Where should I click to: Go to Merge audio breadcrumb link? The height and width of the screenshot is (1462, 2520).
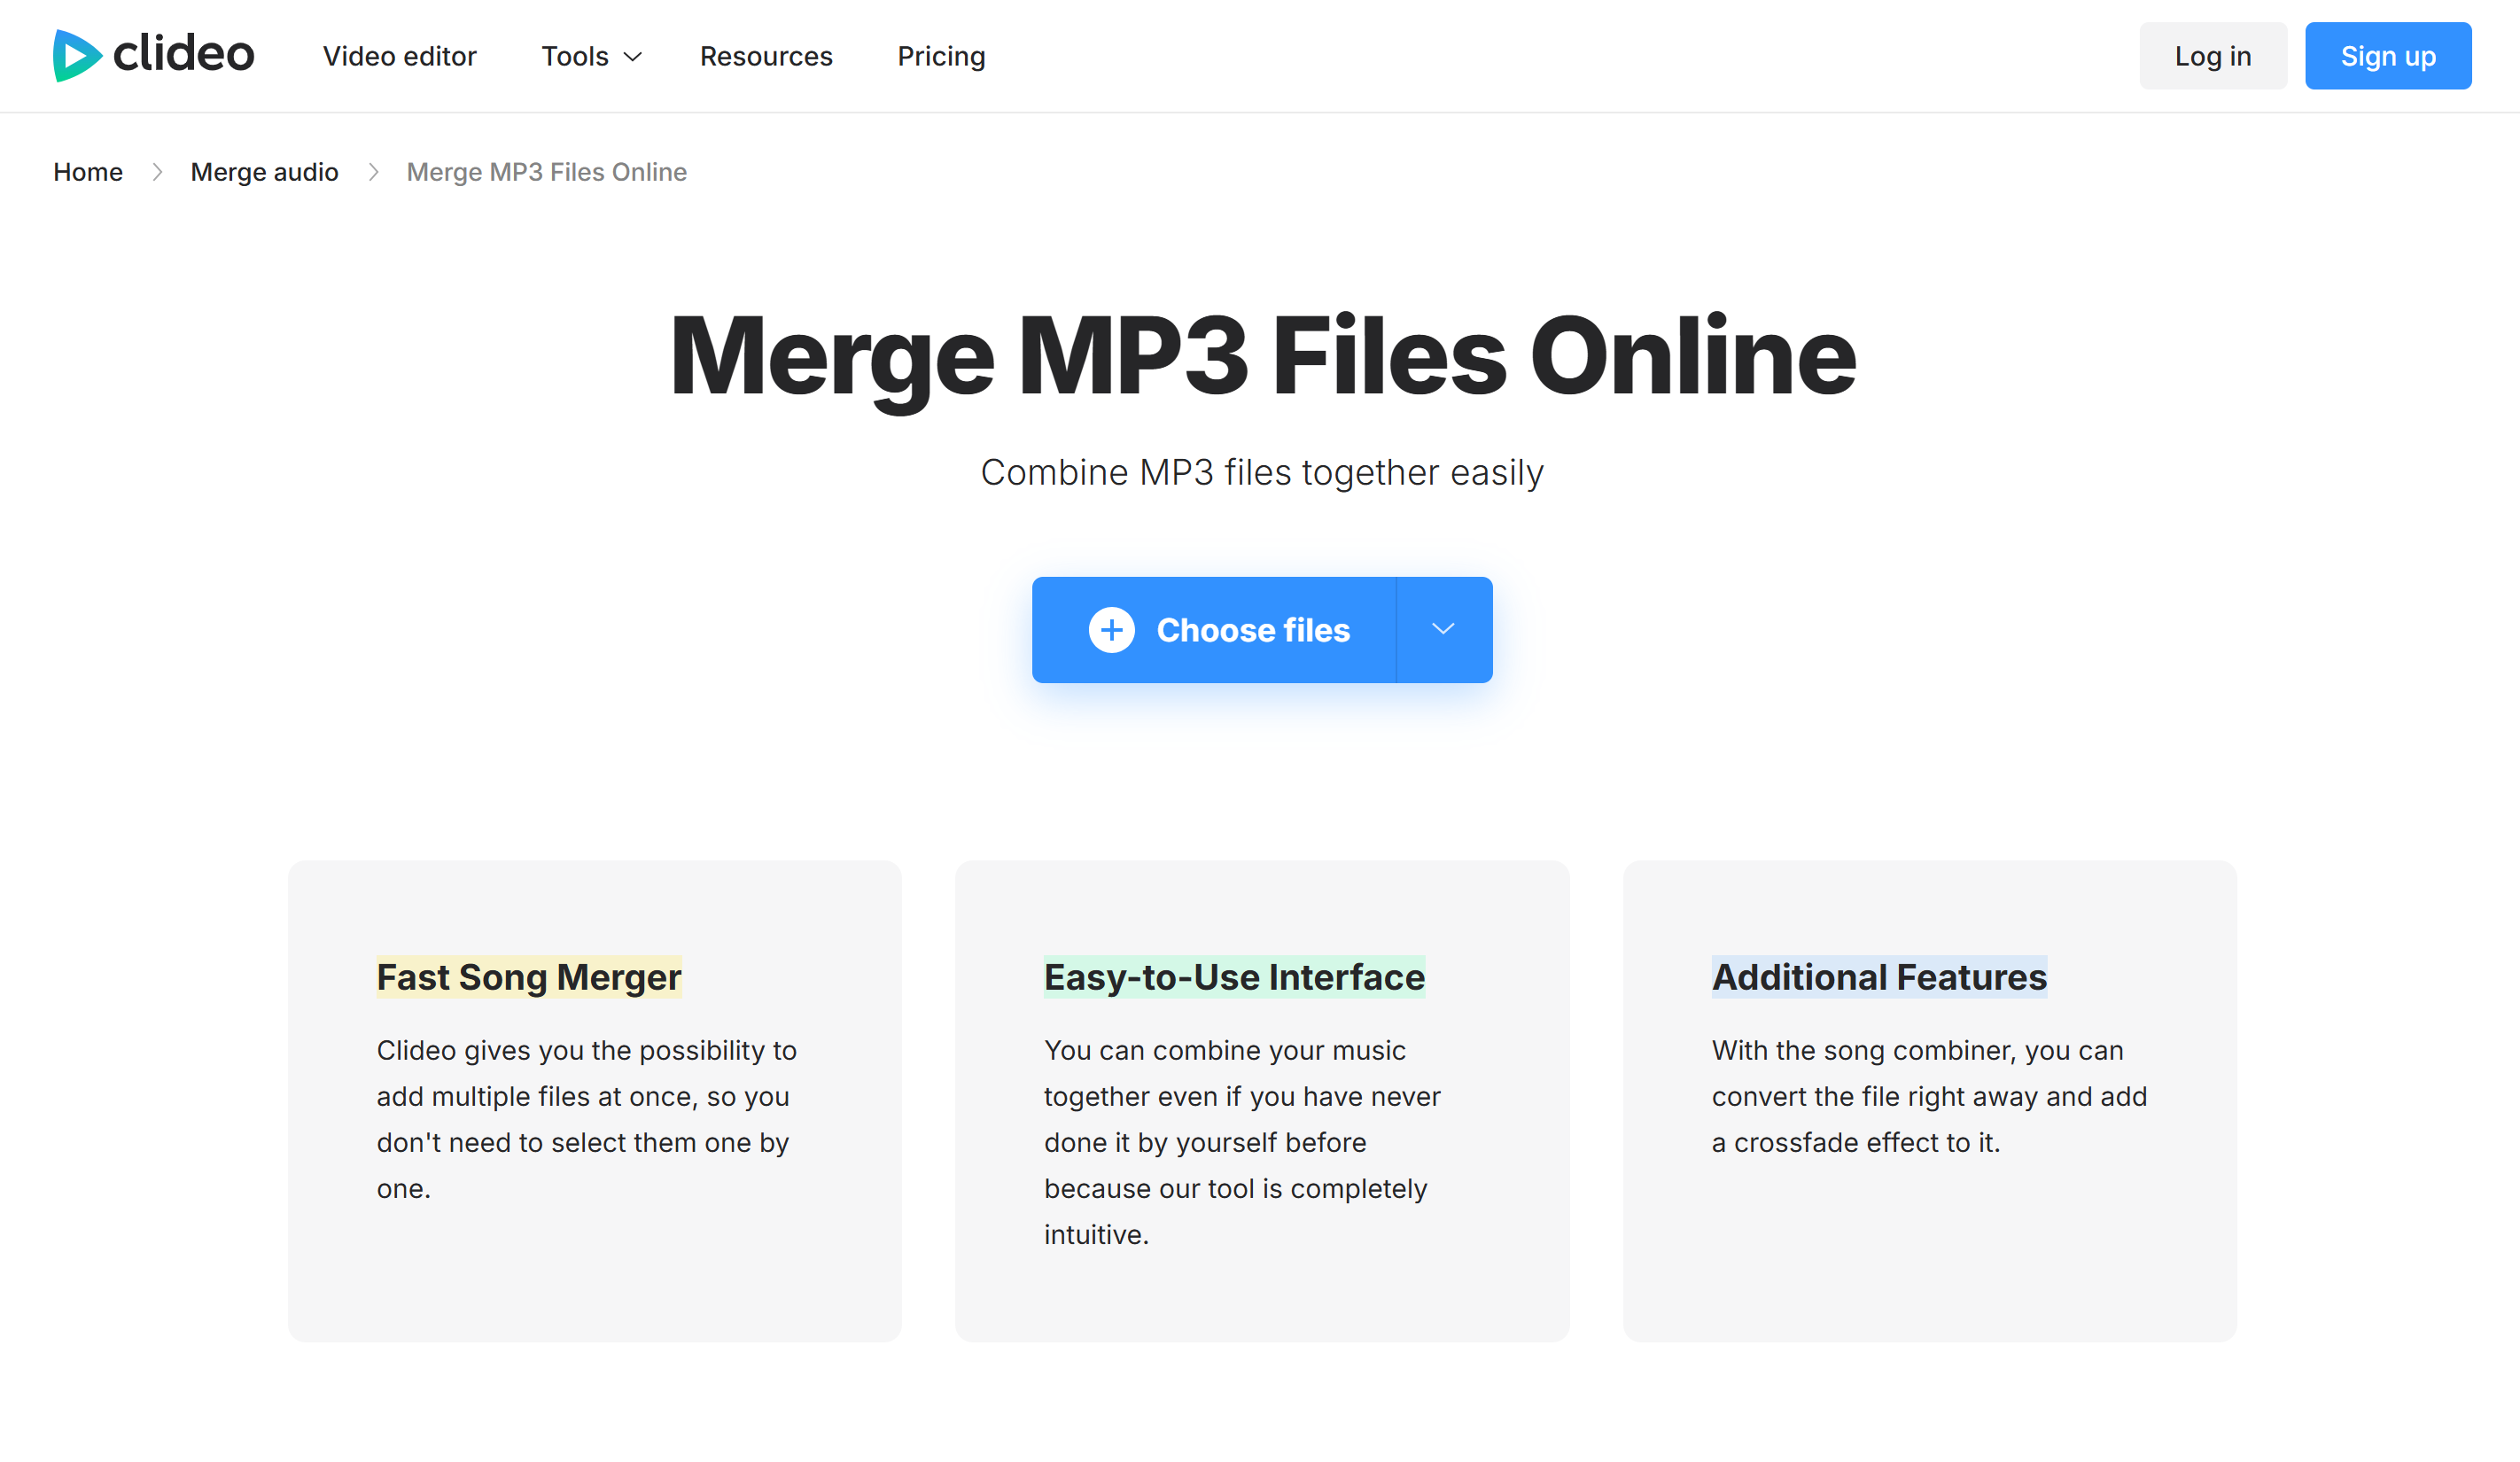coord(264,172)
